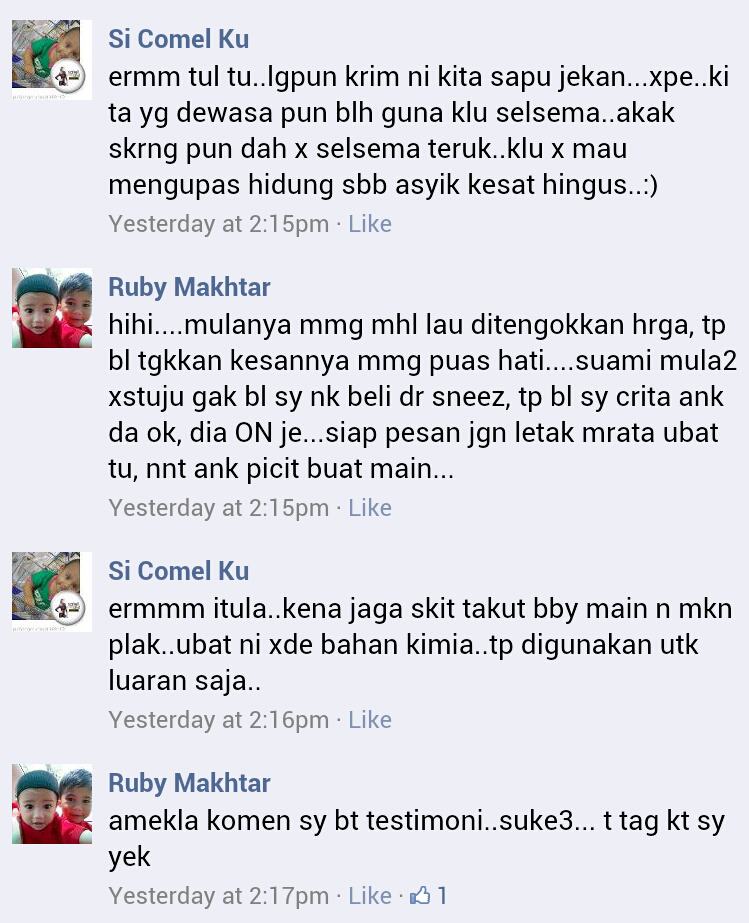
Task: Open Ruby Makhtar's avatar beside the "hihi....mulanya" comment
Action: (x=52, y=308)
